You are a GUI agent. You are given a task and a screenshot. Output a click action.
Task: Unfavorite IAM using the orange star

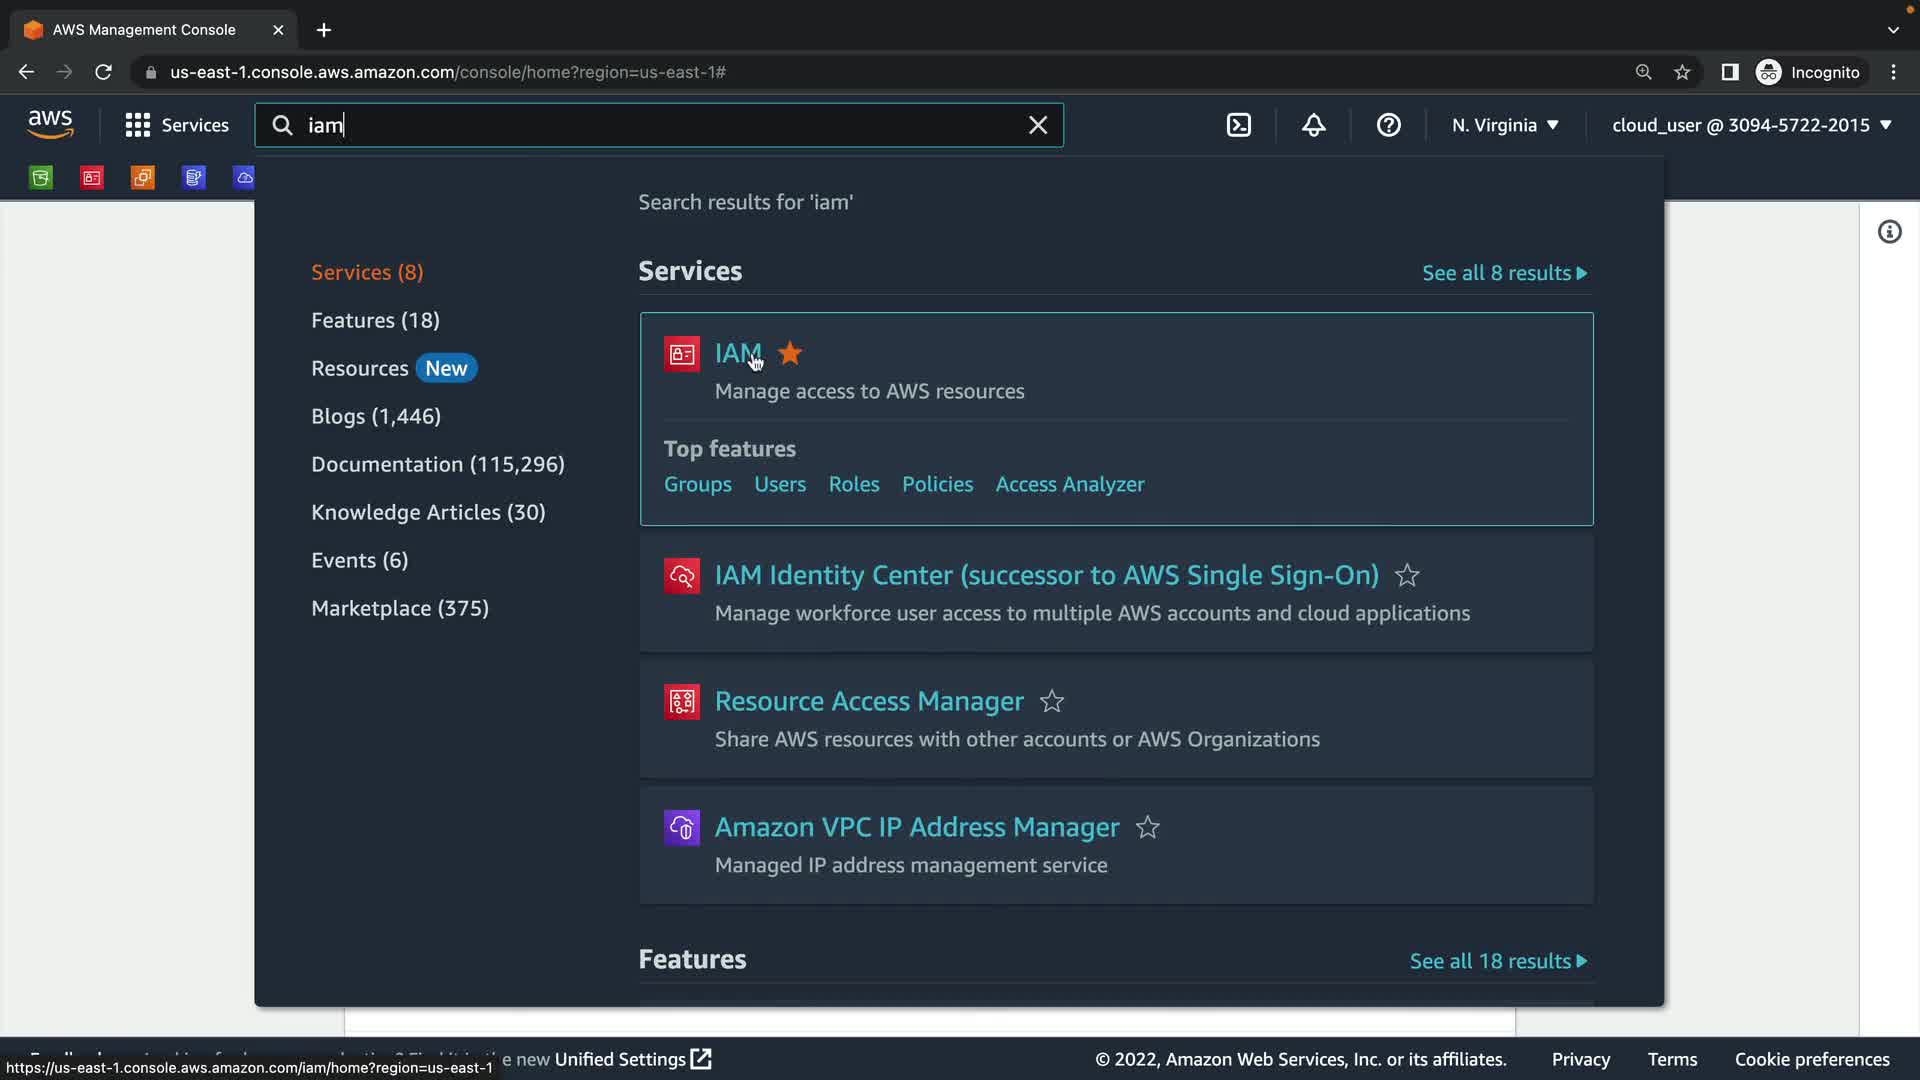(790, 353)
